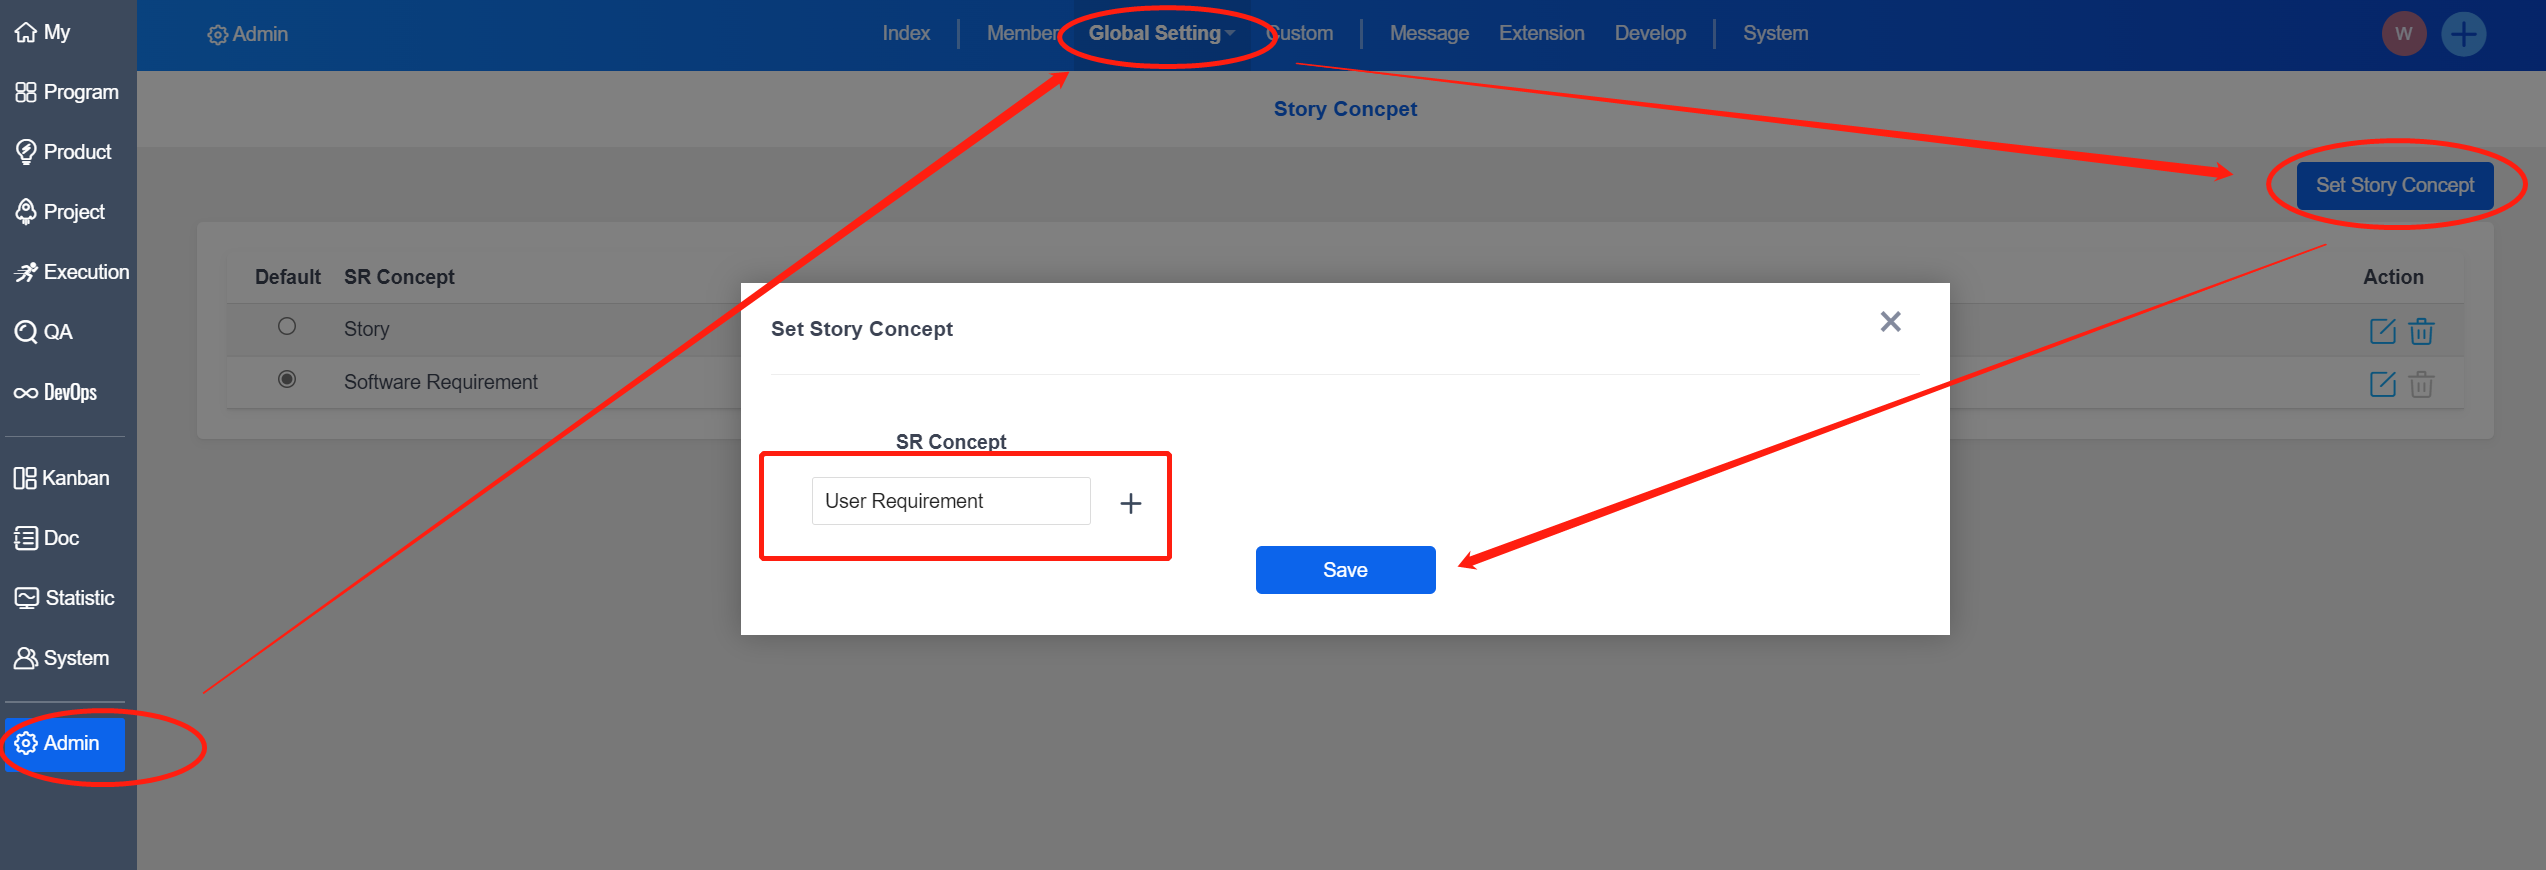This screenshot has height=870, width=2546.
Task: Click the Set Story Concept button
Action: click(x=2394, y=185)
